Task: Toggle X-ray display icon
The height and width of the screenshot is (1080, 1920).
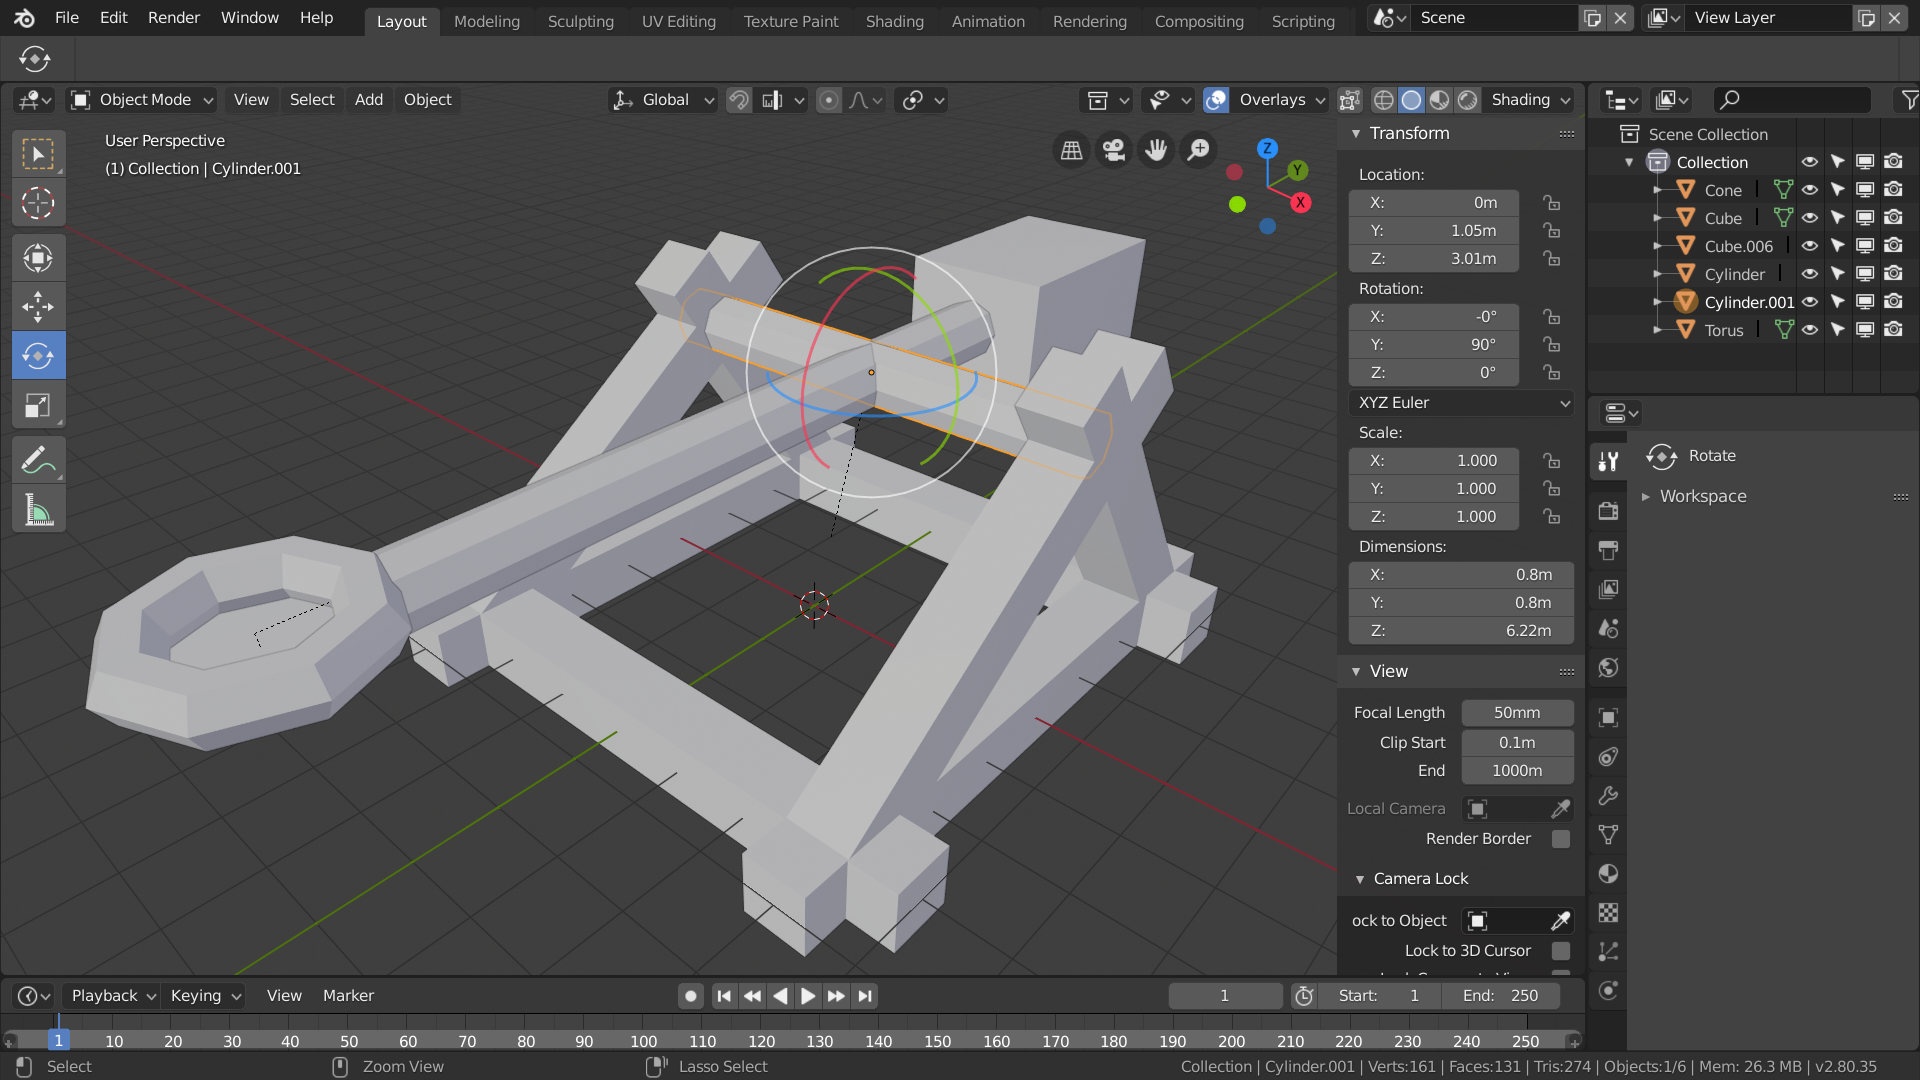Action: coord(1349,100)
